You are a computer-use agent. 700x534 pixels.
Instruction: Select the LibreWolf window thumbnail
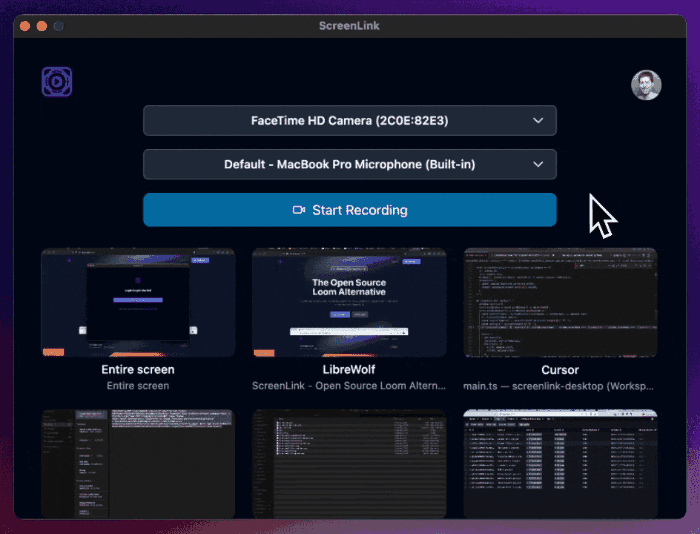pyautogui.click(x=349, y=302)
